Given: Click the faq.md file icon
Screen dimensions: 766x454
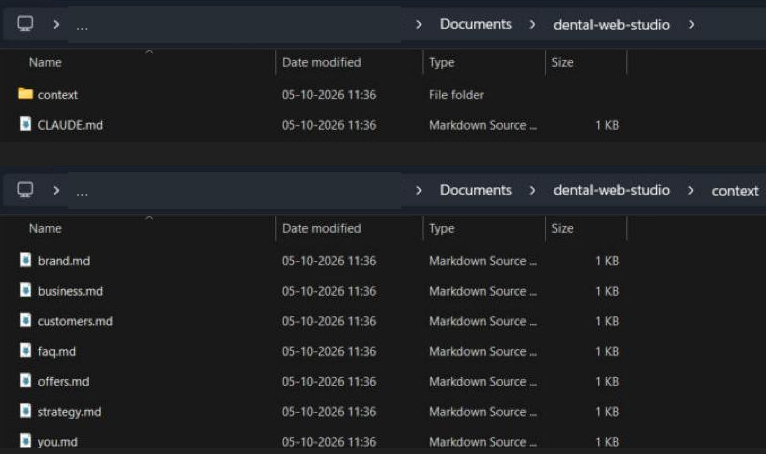Looking at the screenshot, I should pyautogui.click(x=25, y=350).
